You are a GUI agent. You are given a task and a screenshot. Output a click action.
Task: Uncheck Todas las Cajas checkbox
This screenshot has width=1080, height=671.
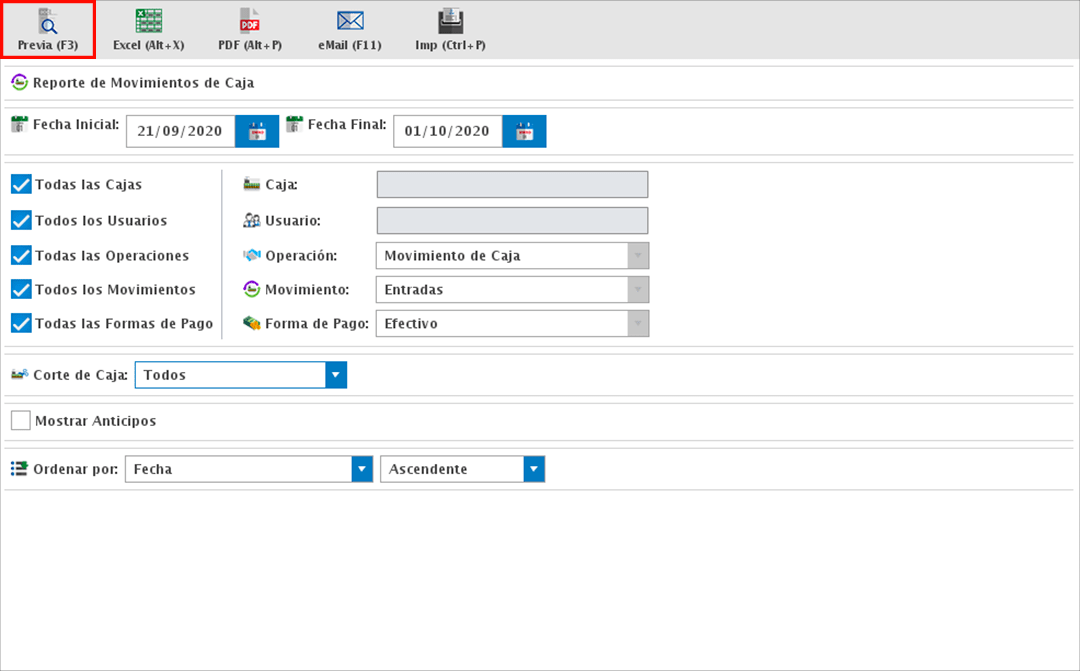tap(21, 185)
